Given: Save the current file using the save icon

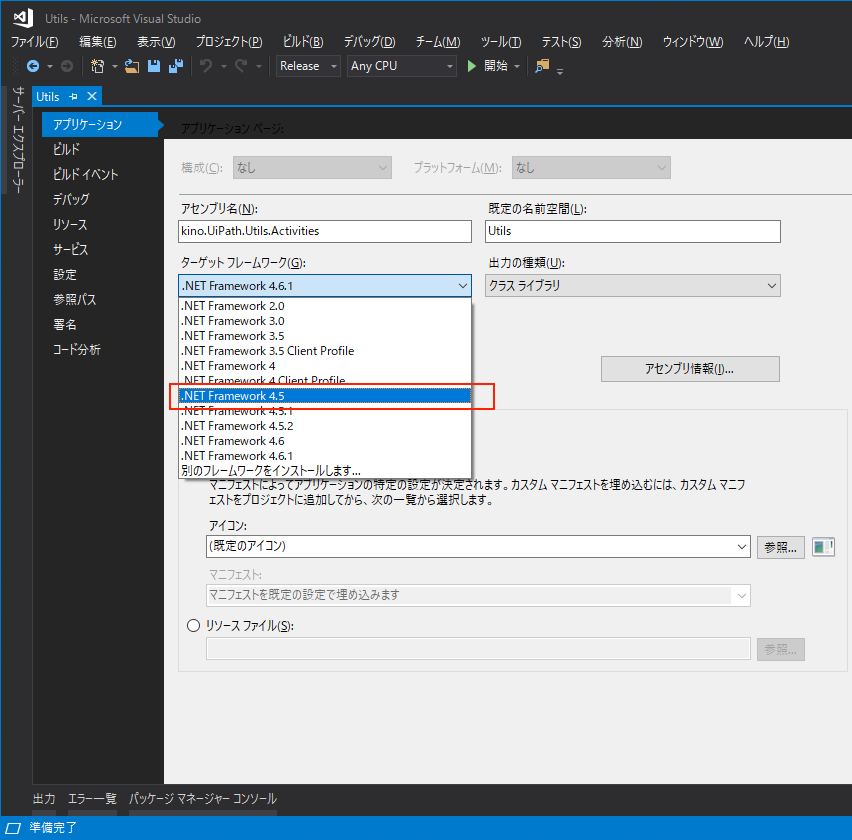Looking at the screenshot, I should [x=153, y=66].
